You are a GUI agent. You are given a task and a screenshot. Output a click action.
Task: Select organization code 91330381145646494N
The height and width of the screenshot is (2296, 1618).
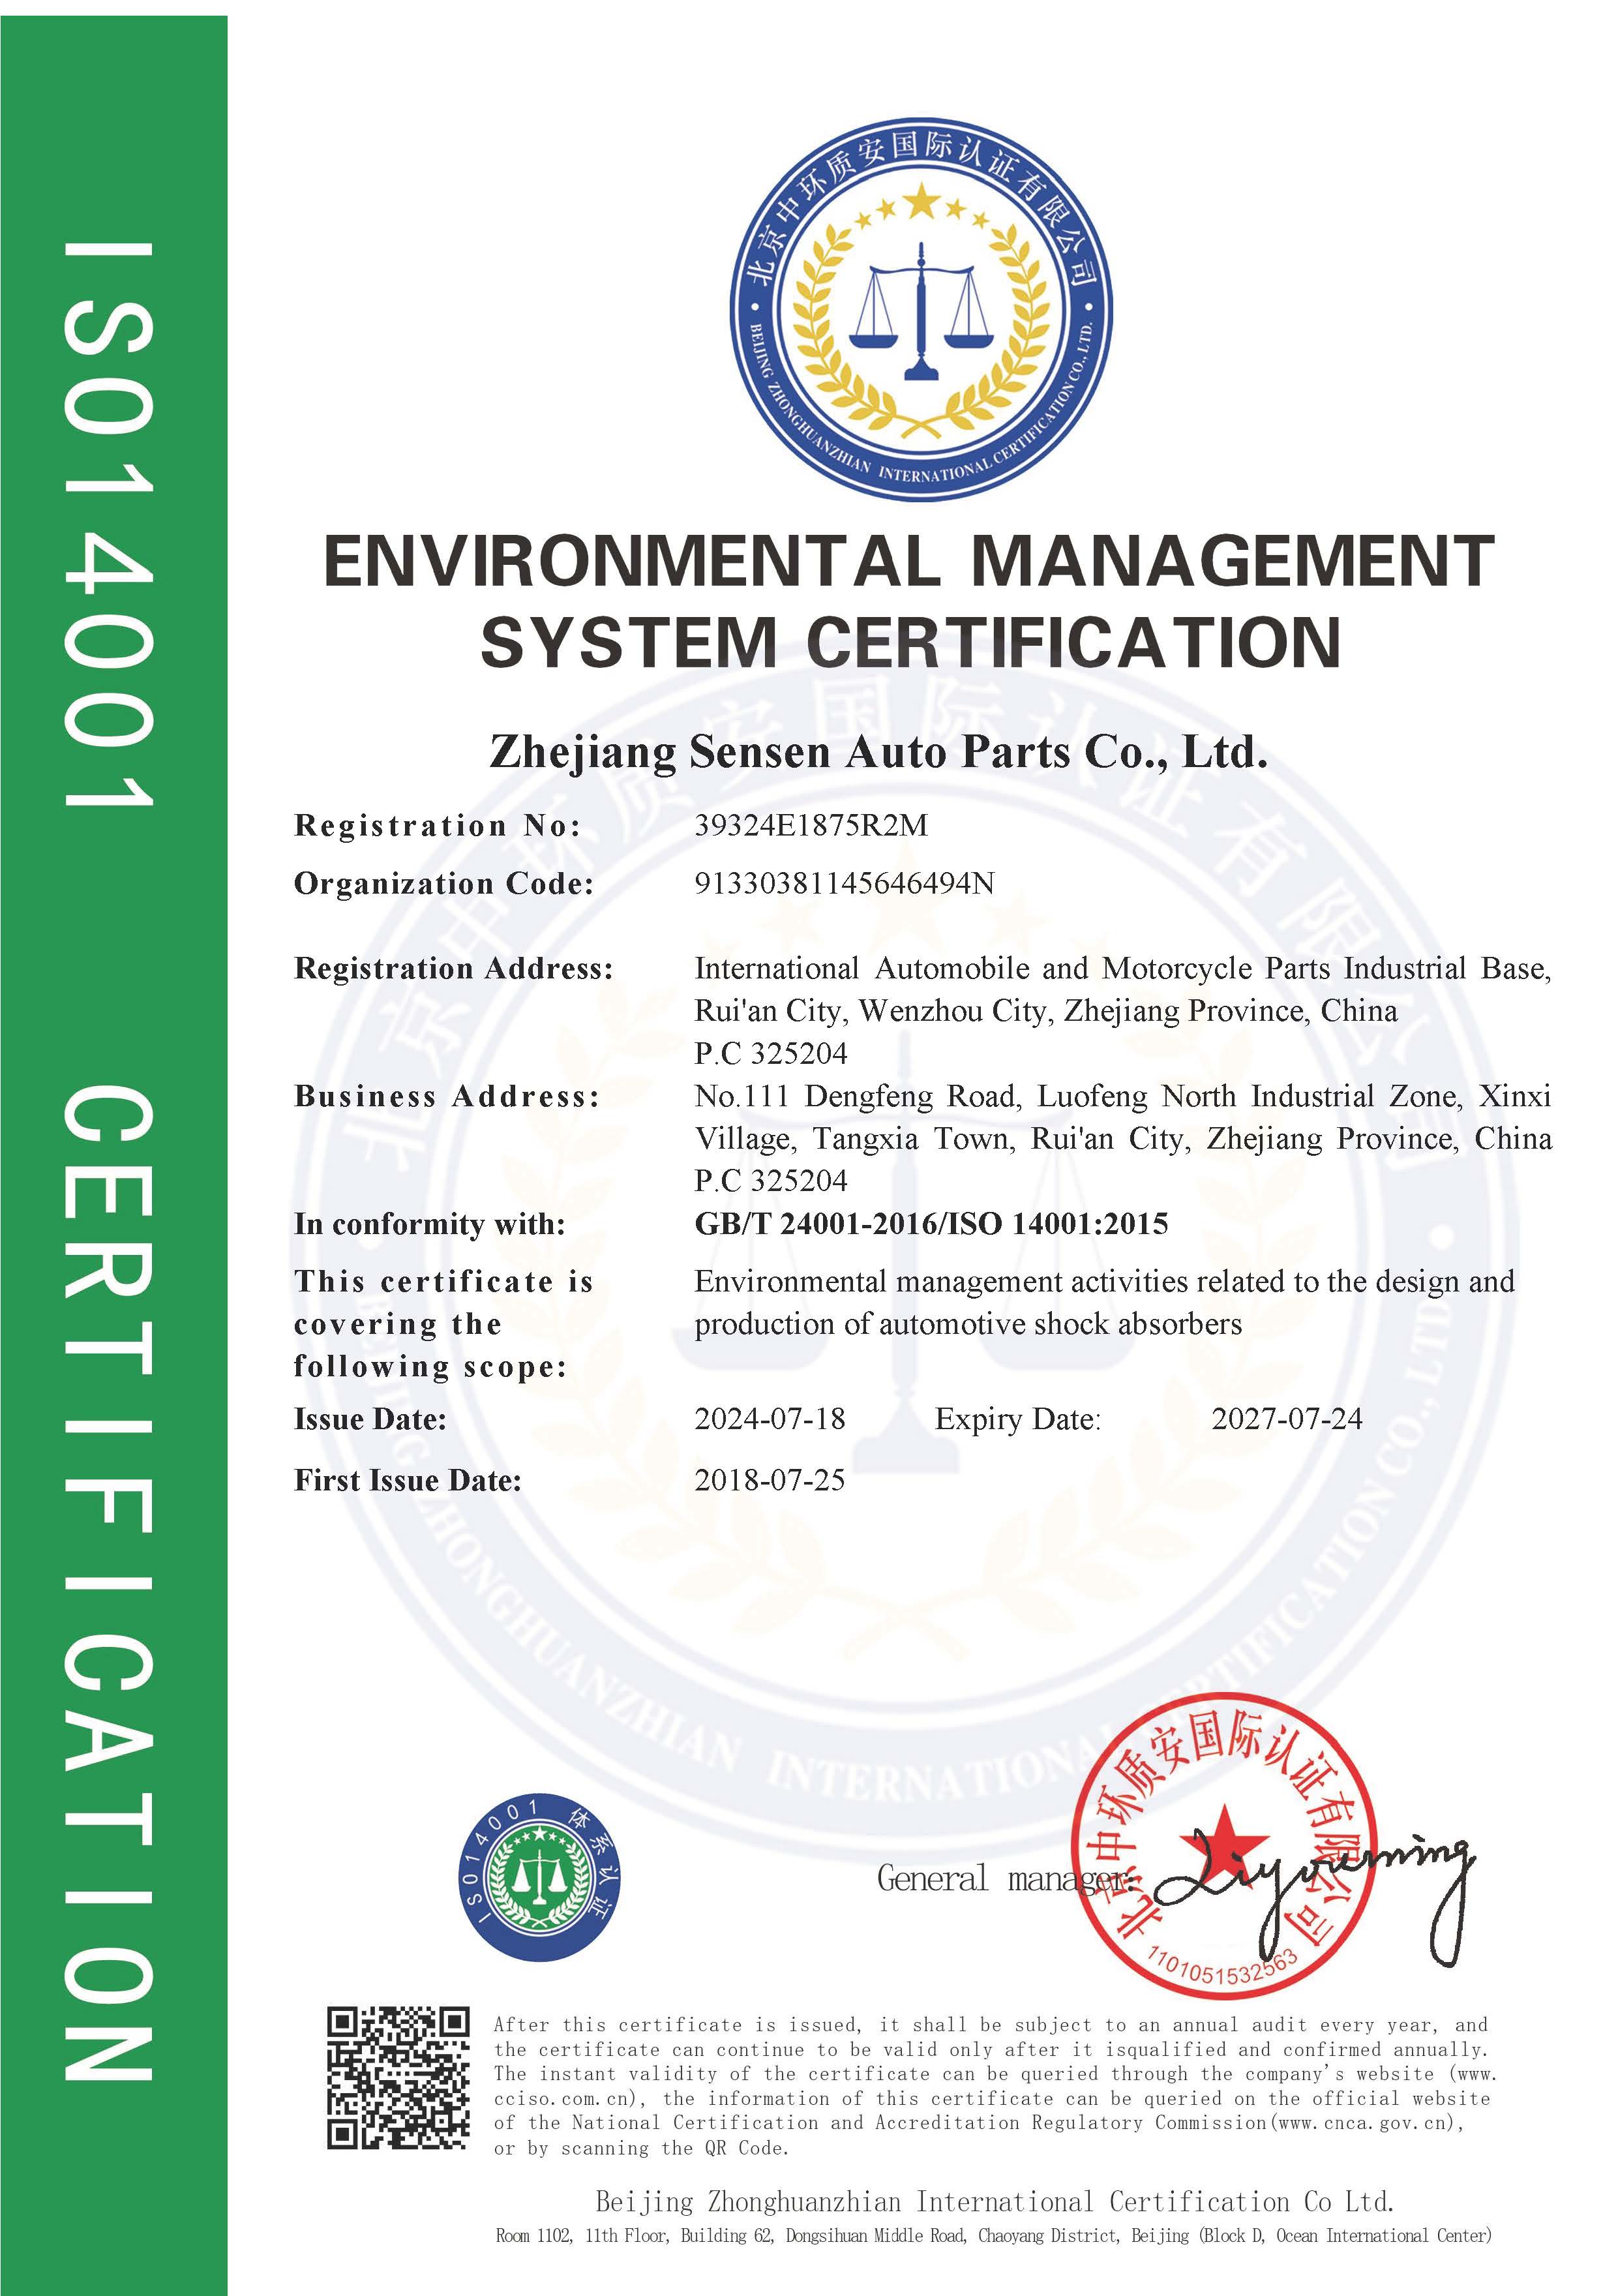tap(845, 883)
